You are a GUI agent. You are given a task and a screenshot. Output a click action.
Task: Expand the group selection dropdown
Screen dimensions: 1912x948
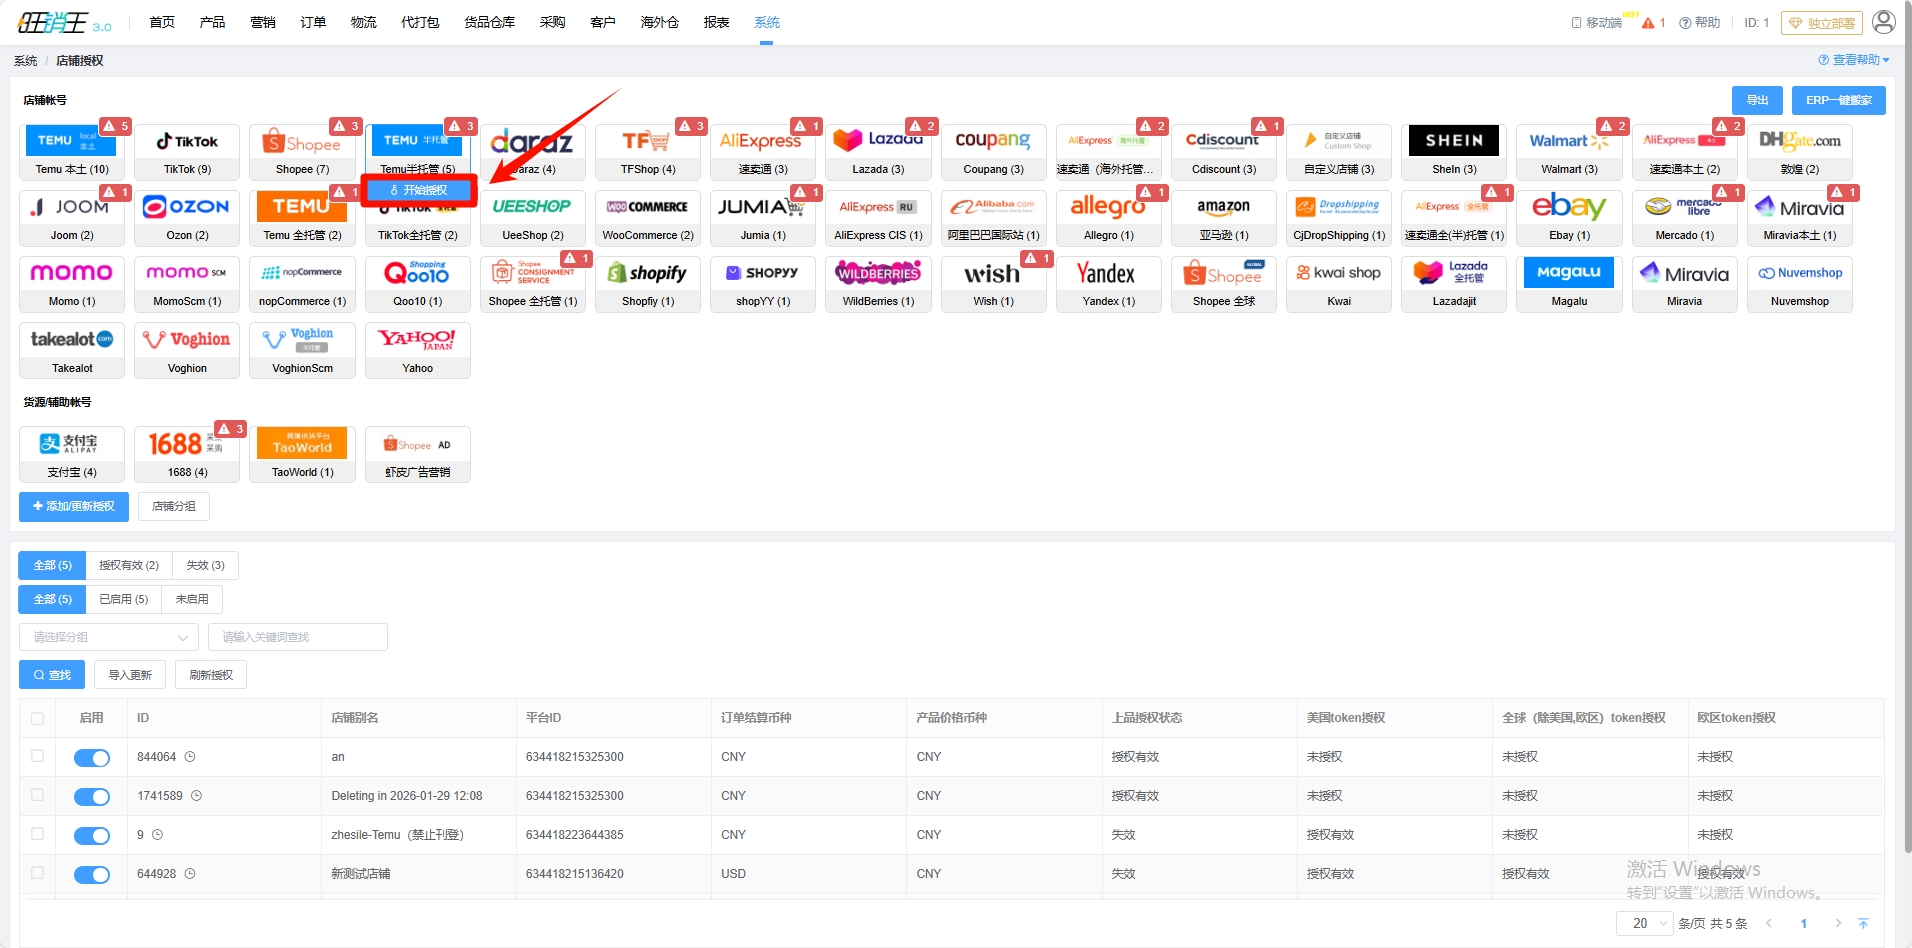click(x=109, y=637)
